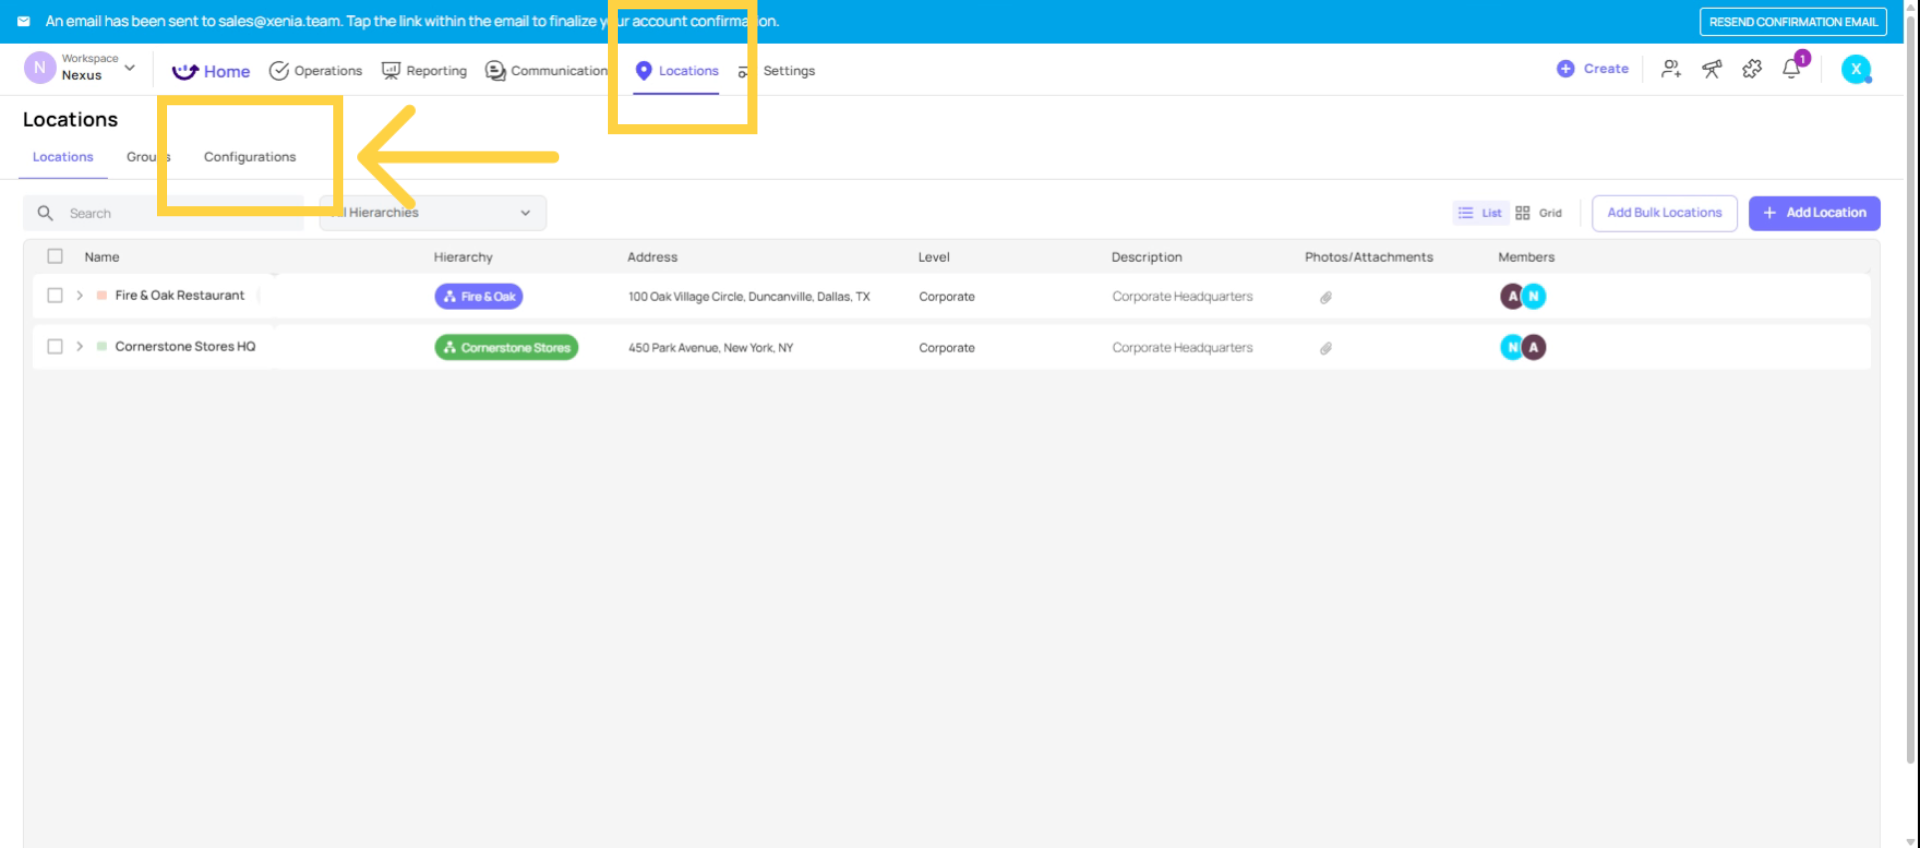This screenshot has height=848, width=1920.
Task: Select the Fire & Oak Restaurant checkbox
Action: point(55,295)
